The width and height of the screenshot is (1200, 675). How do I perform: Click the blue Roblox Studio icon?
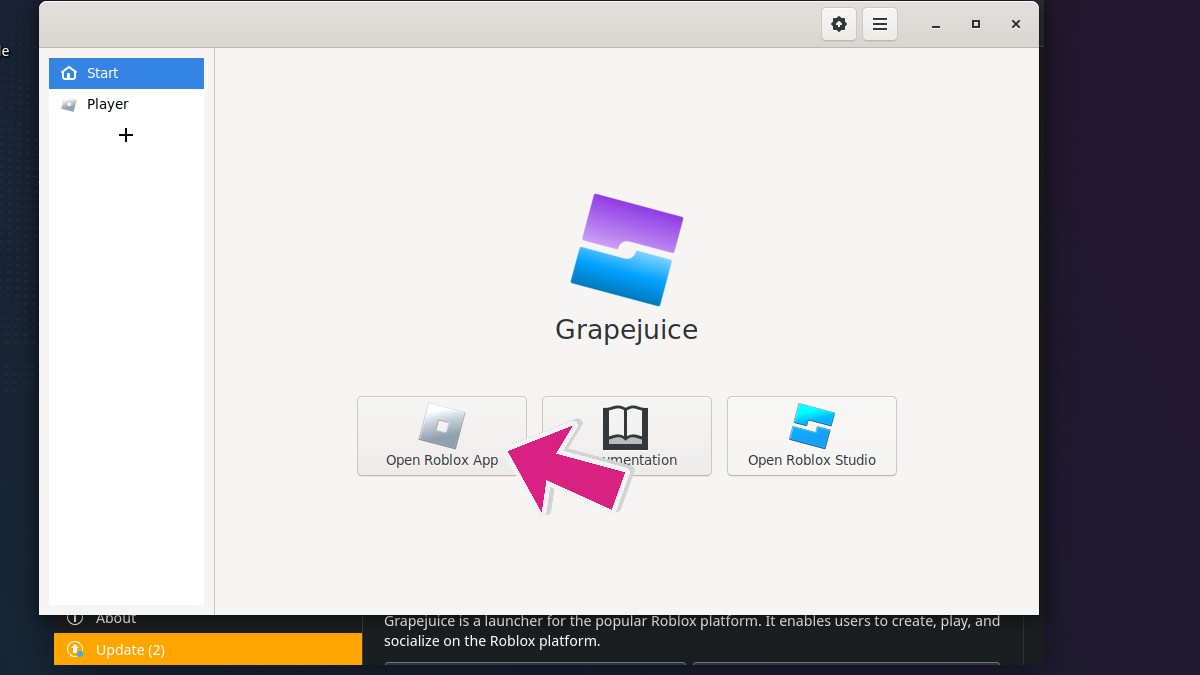pos(811,425)
